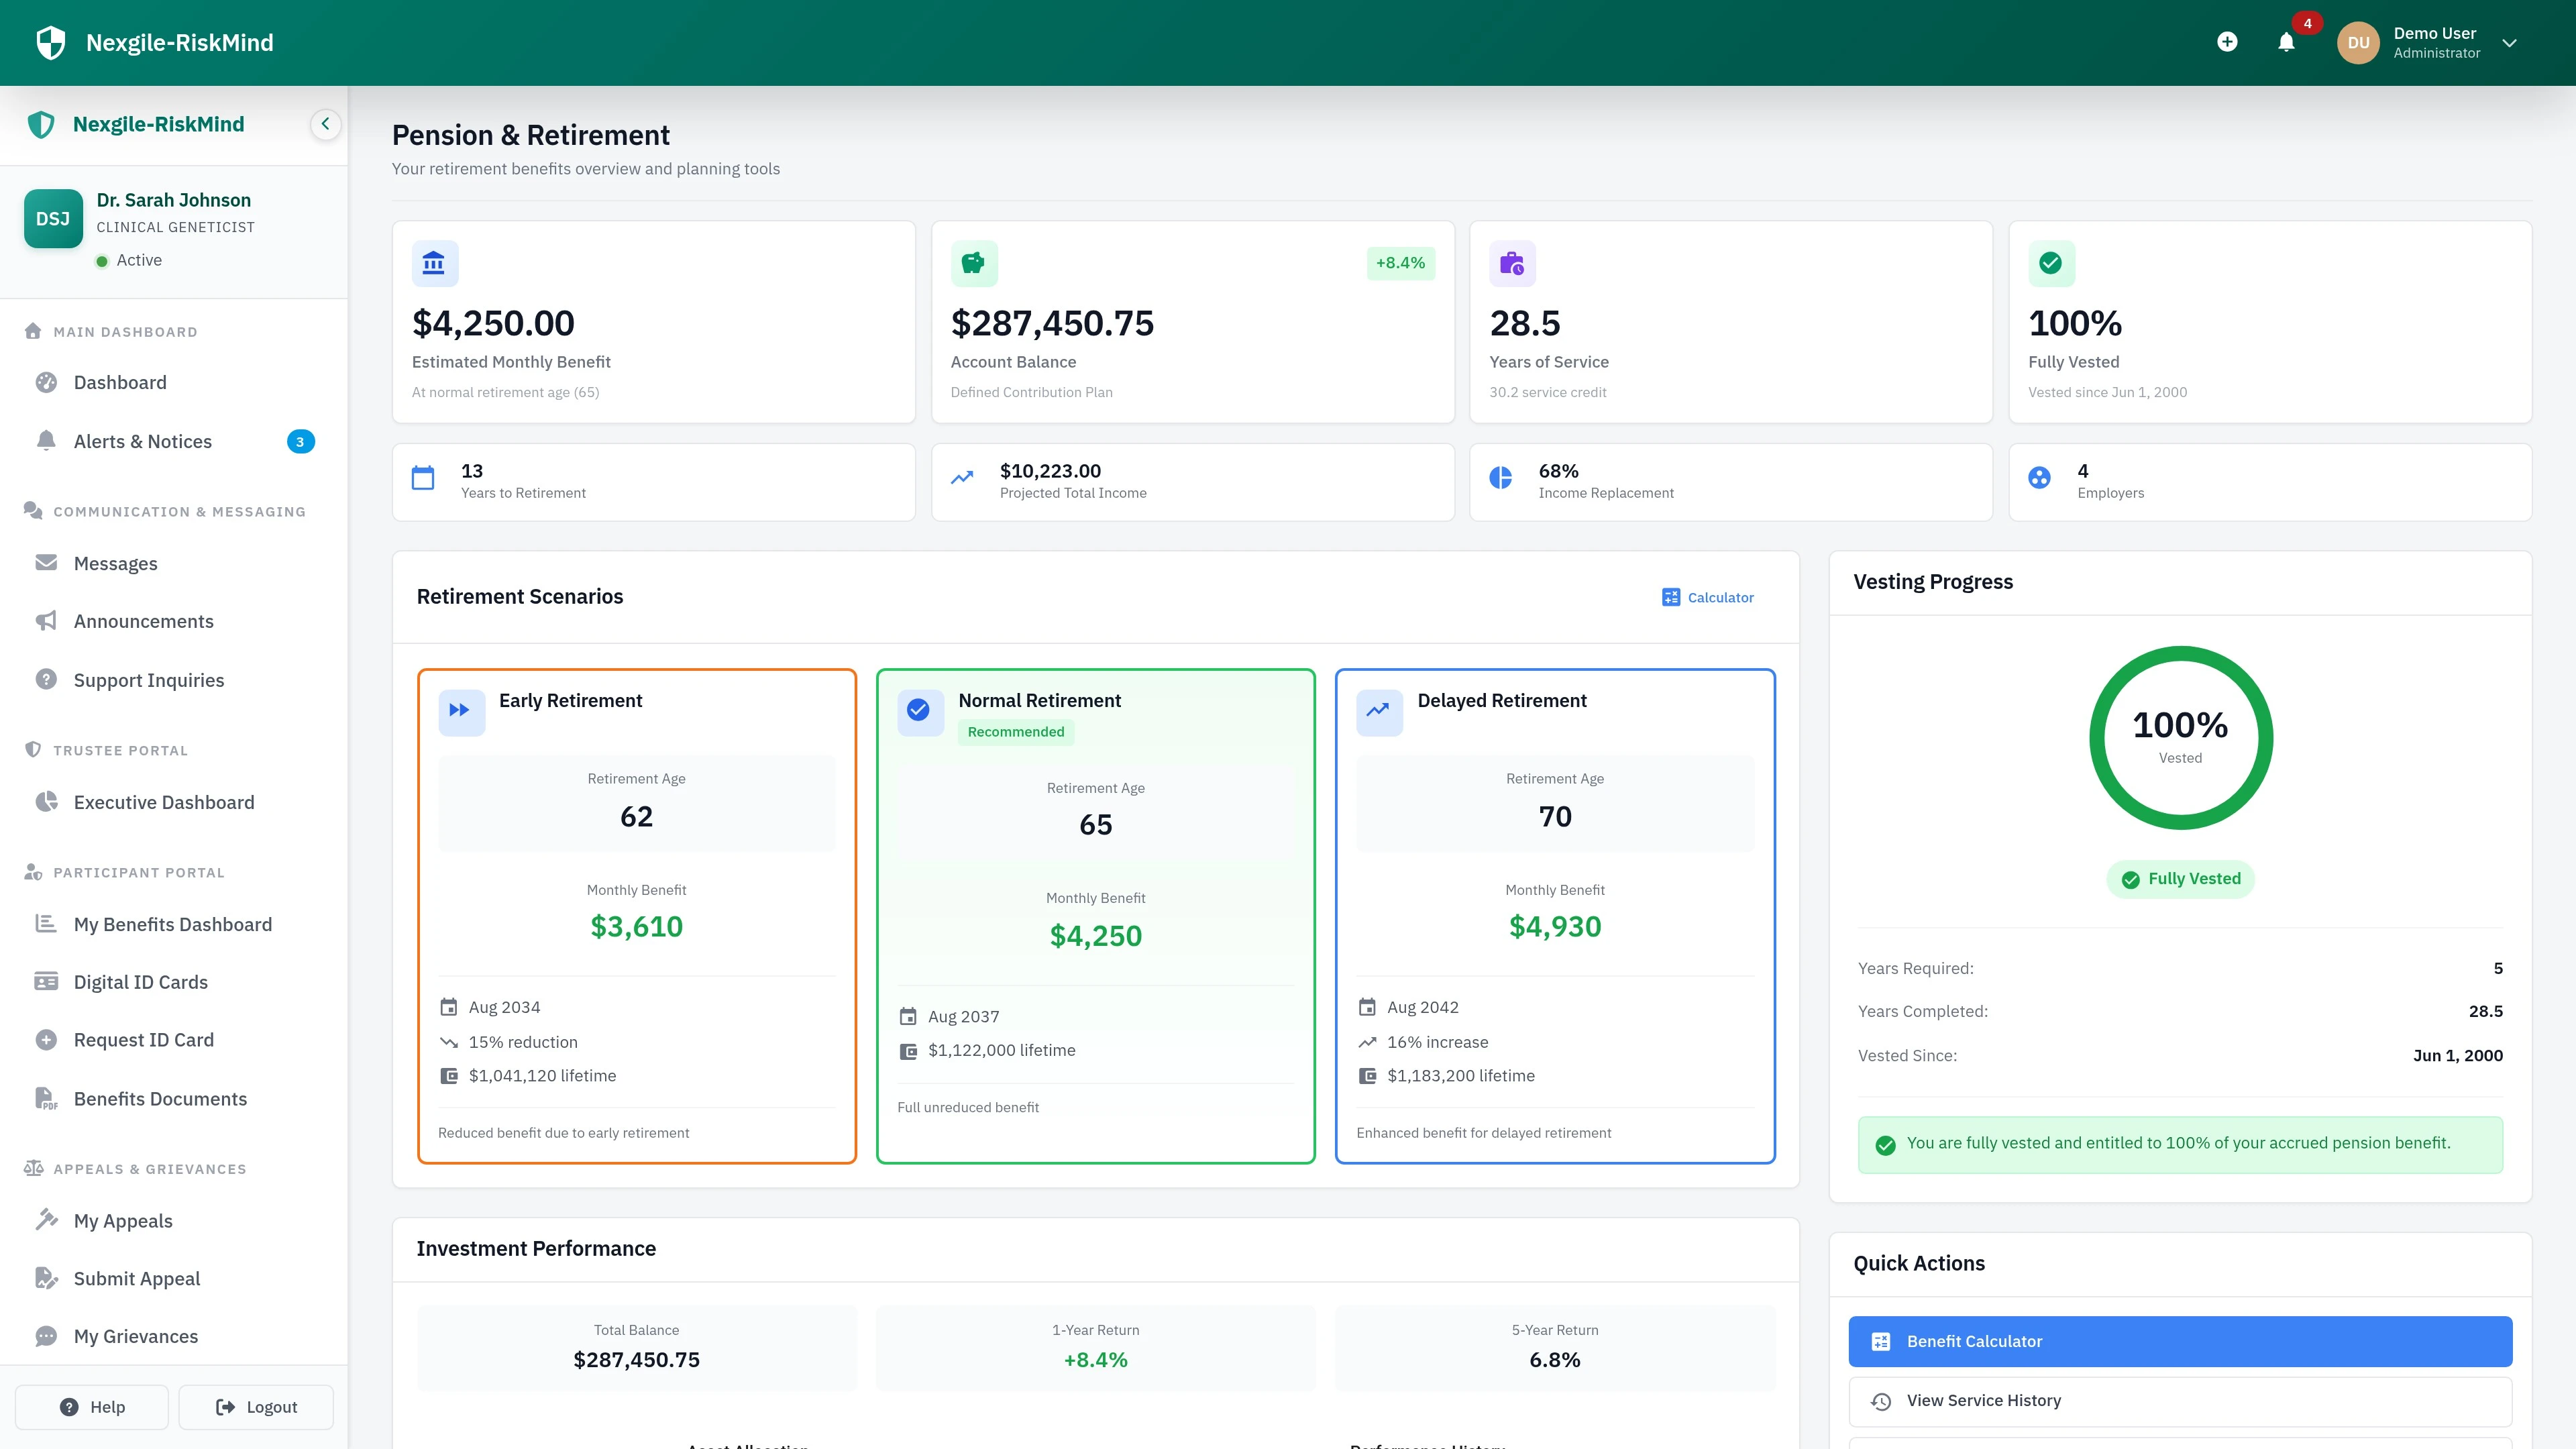Image resolution: width=2576 pixels, height=1449 pixels.
Task: Click the plus icon in the top header
Action: click(x=2227, y=42)
